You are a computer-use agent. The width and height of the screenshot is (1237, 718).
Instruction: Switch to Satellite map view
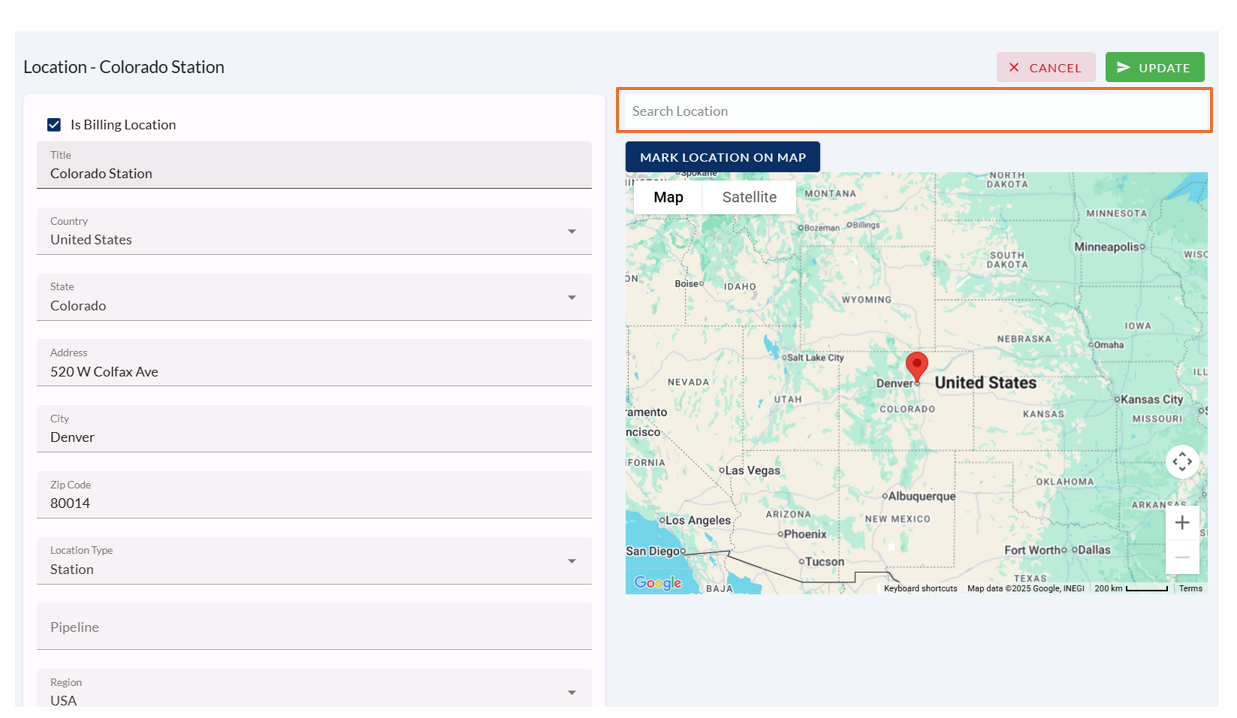749,197
